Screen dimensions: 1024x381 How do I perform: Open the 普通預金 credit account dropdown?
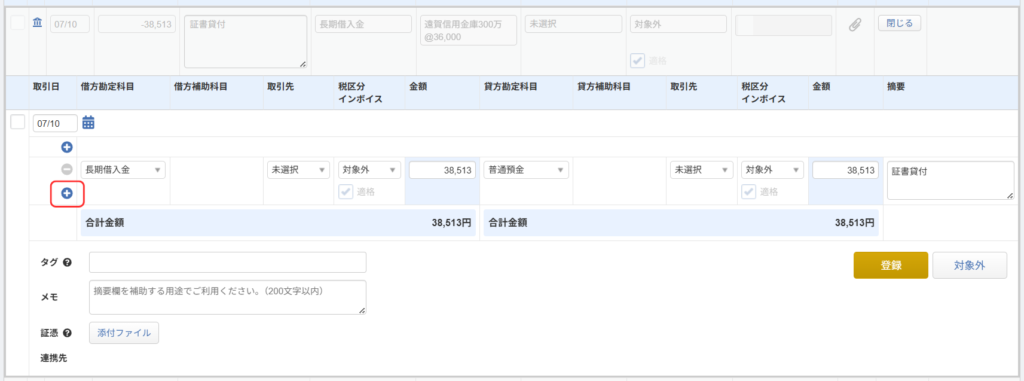click(x=526, y=170)
